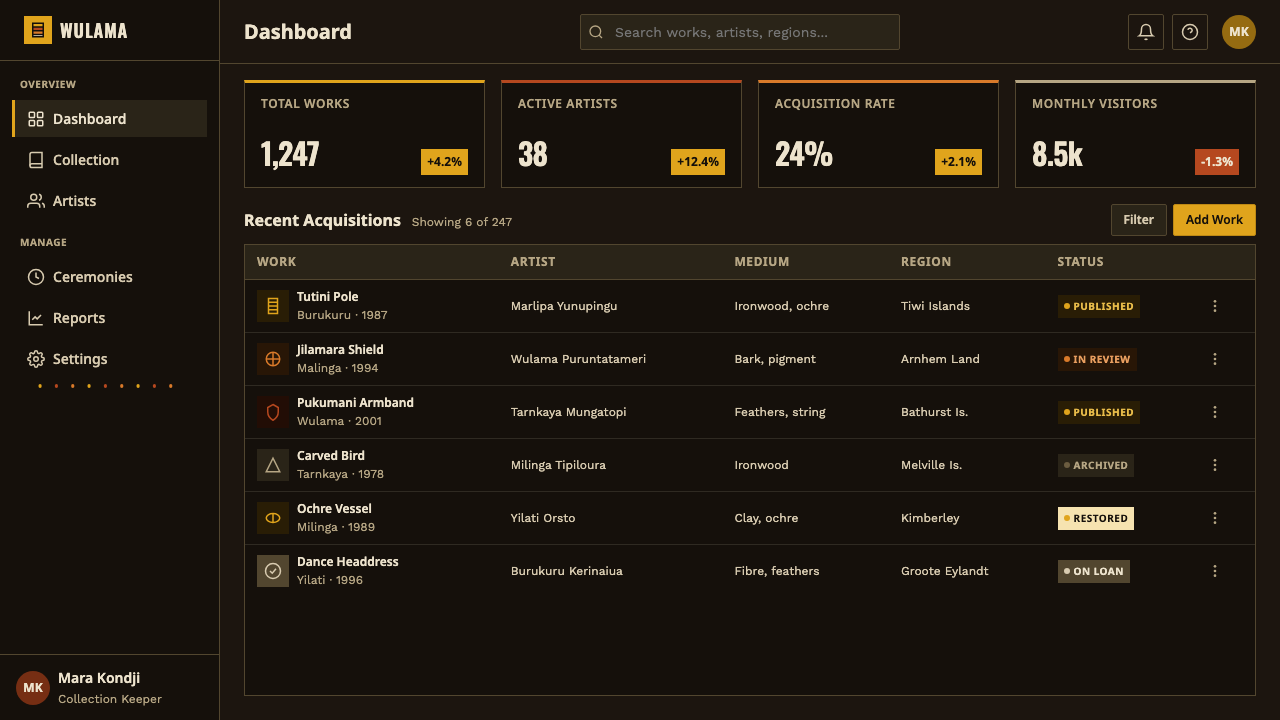Open Mara Kondji profile name
The image size is (1280, 720).
pos(99,678)
